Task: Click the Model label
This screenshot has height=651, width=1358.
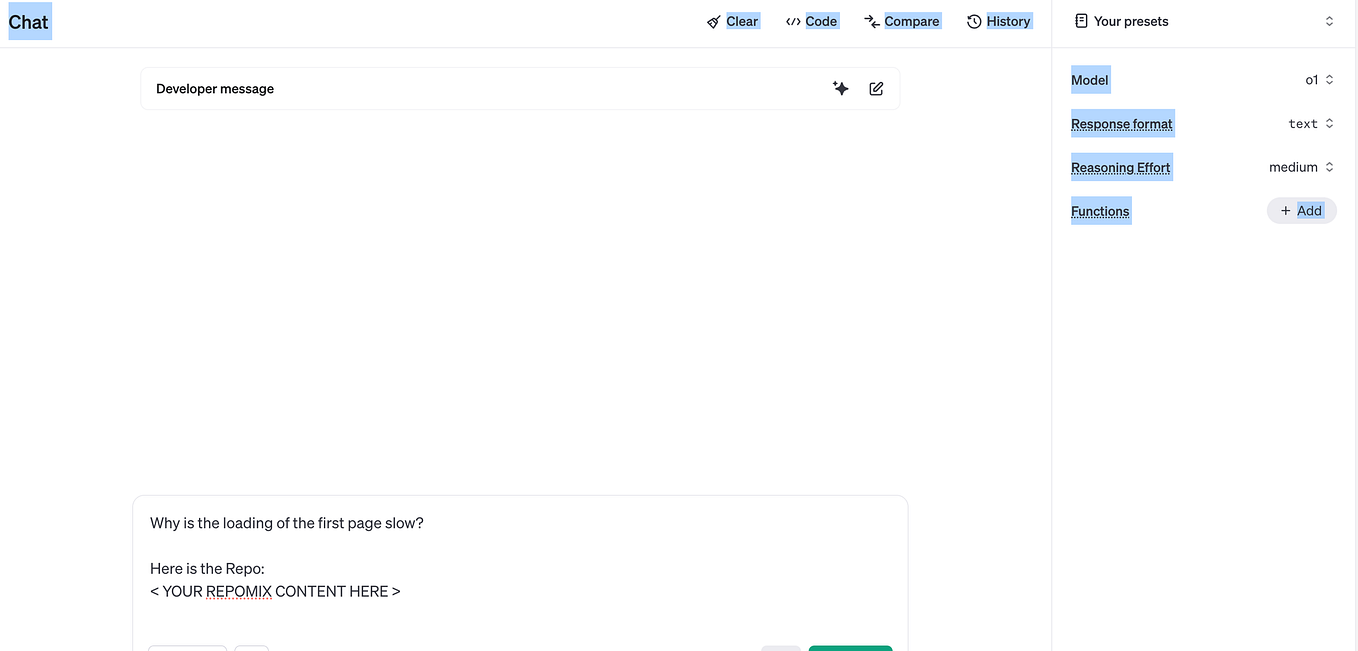Action: pyautogui.click(x=1090, y=80)
